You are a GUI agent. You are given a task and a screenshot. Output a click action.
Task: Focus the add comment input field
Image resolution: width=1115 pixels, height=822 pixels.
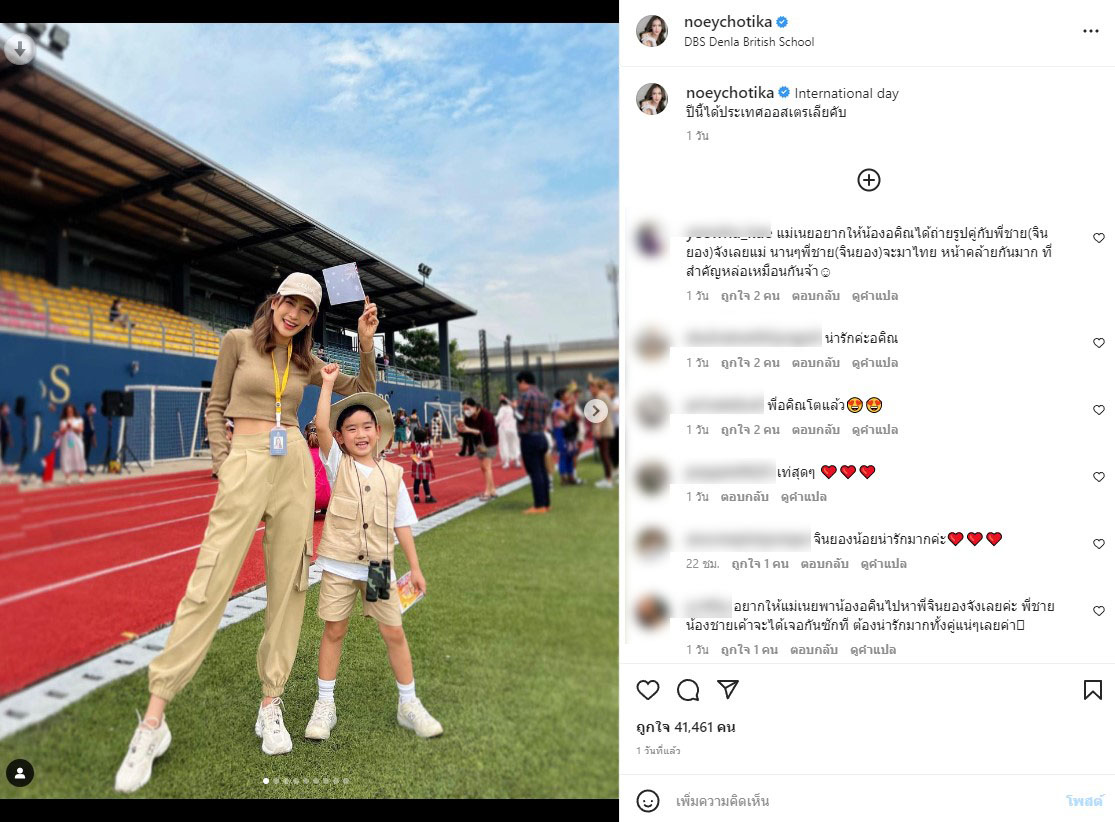tap(864, 801)
